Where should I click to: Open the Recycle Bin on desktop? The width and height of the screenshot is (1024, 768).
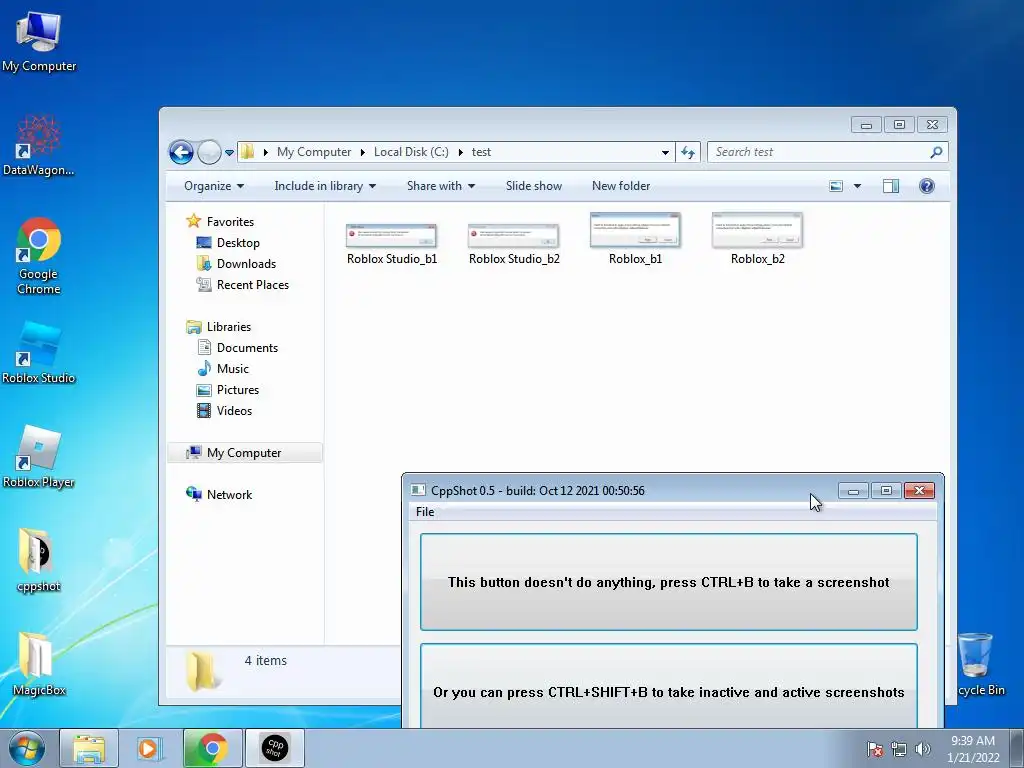coord(980,664)
